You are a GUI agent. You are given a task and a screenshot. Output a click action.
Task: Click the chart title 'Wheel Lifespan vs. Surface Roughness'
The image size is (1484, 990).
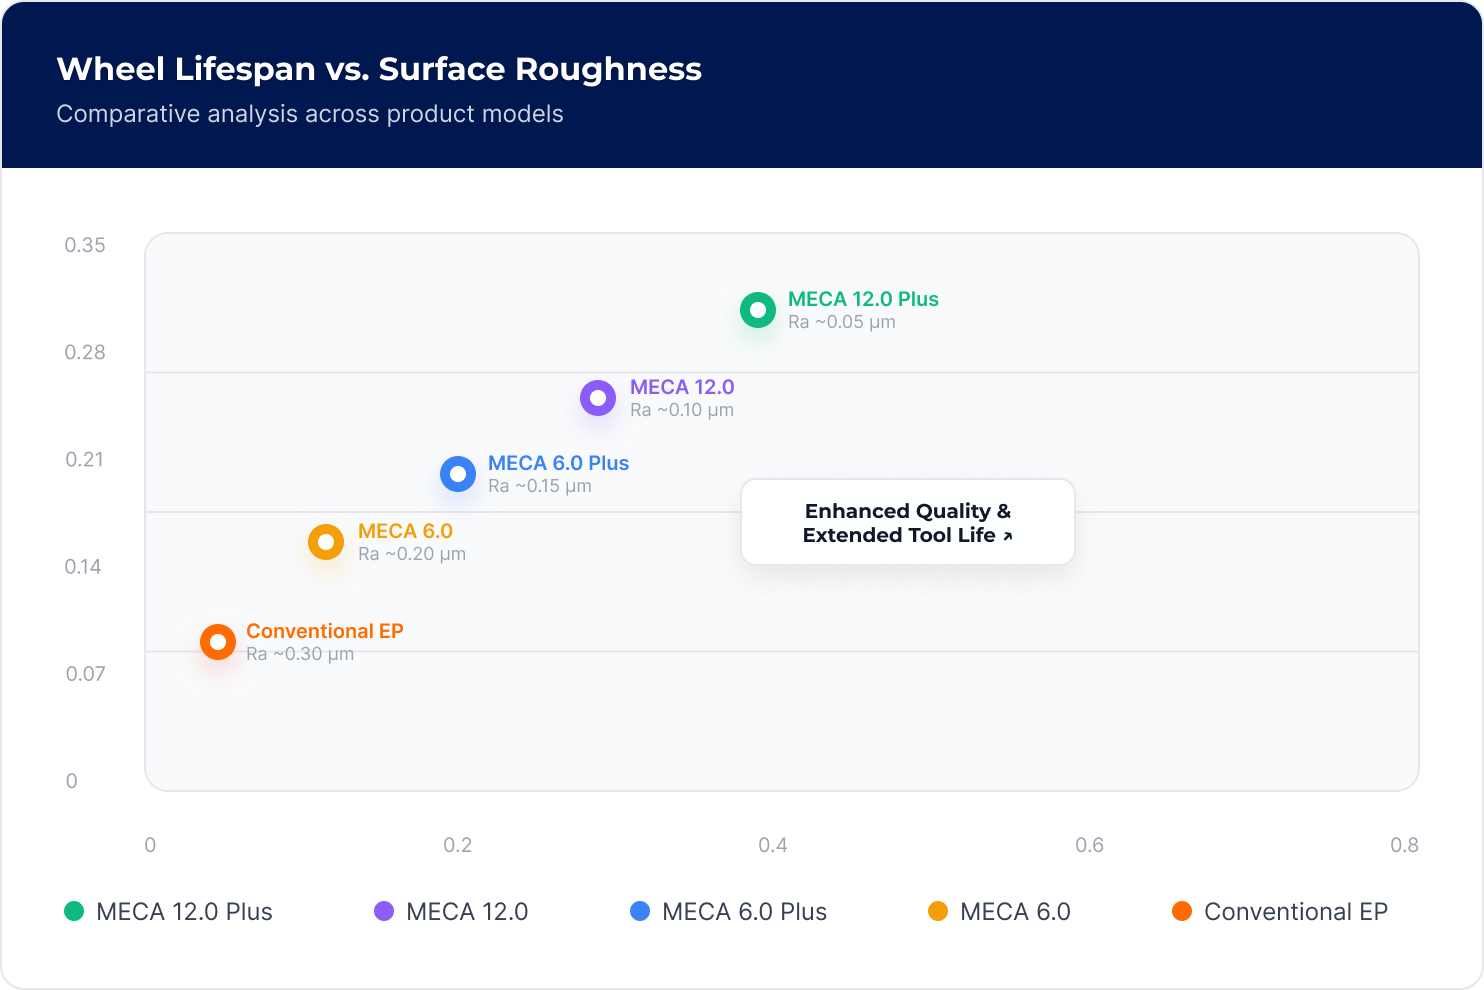tap(379, 69)
